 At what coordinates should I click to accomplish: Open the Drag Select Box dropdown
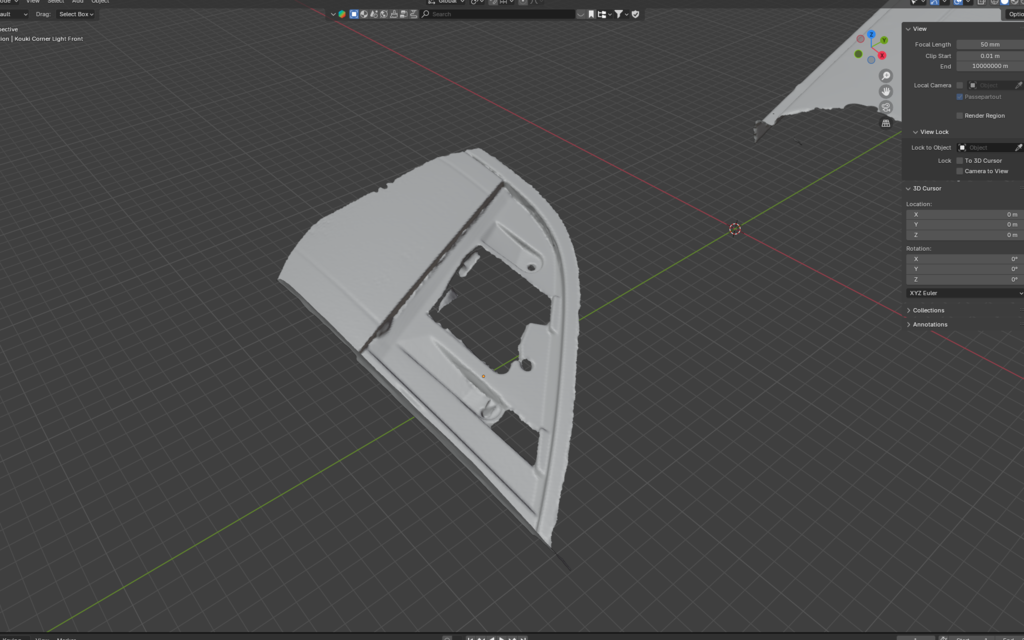point(76,14)
